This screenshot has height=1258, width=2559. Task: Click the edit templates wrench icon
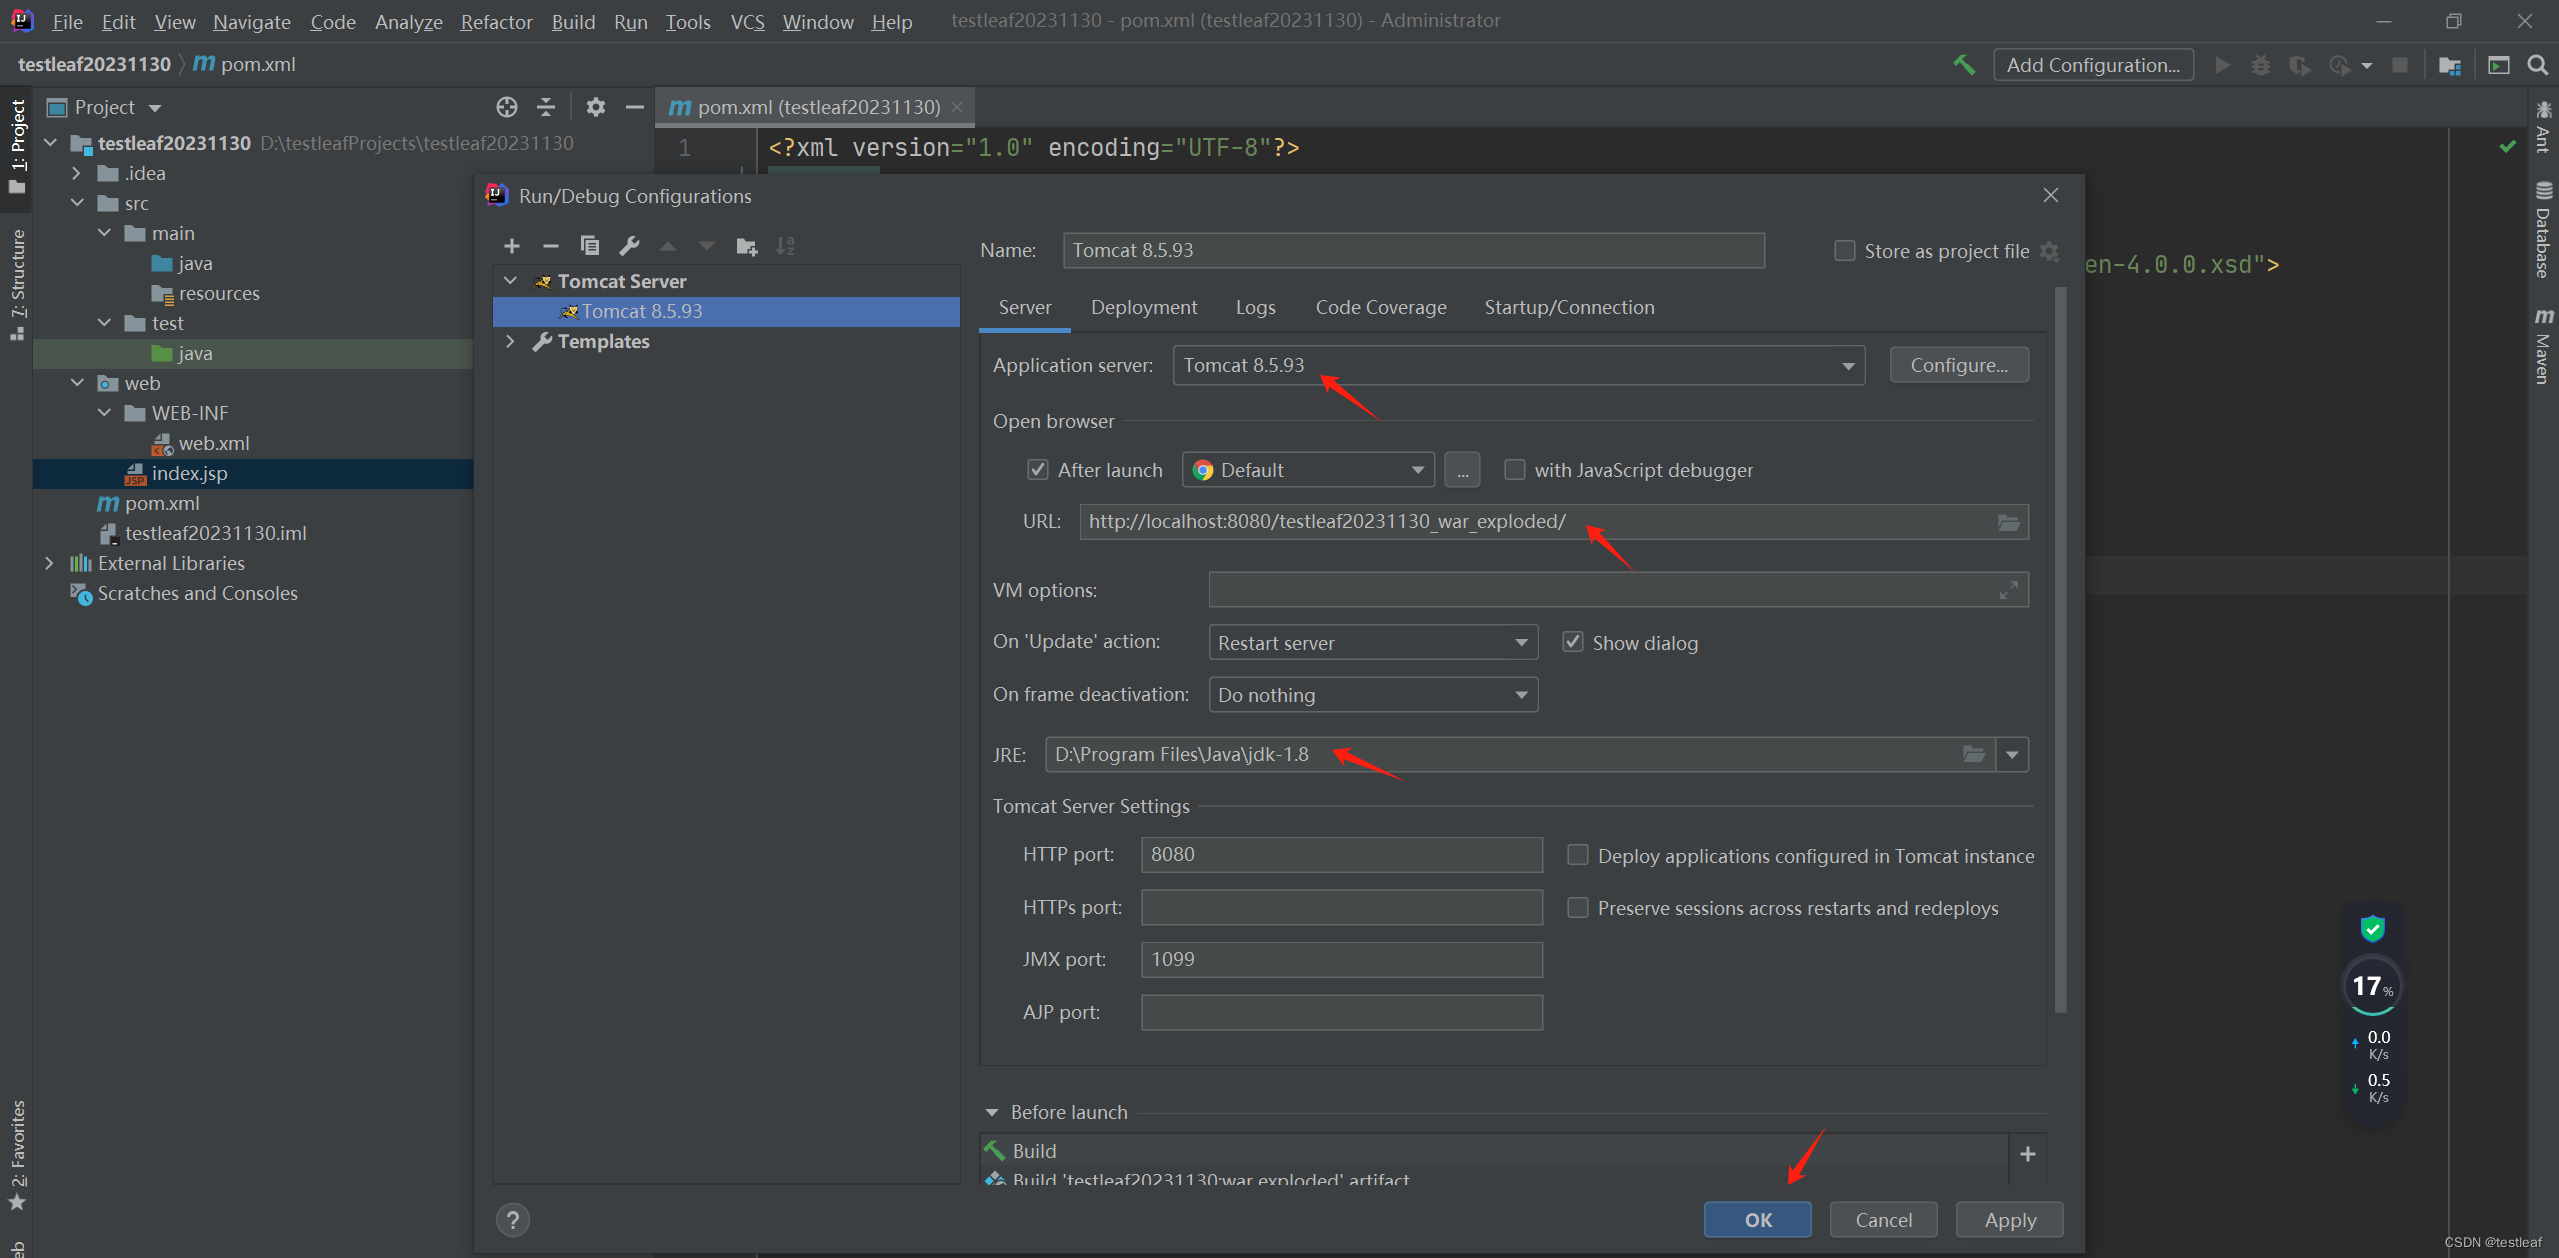[x=629, y=246]
